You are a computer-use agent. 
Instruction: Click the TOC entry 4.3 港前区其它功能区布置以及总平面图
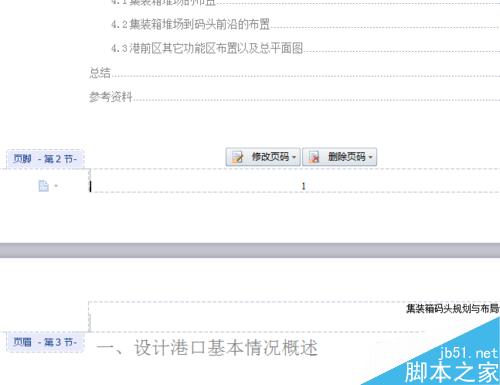coord(207,49)
